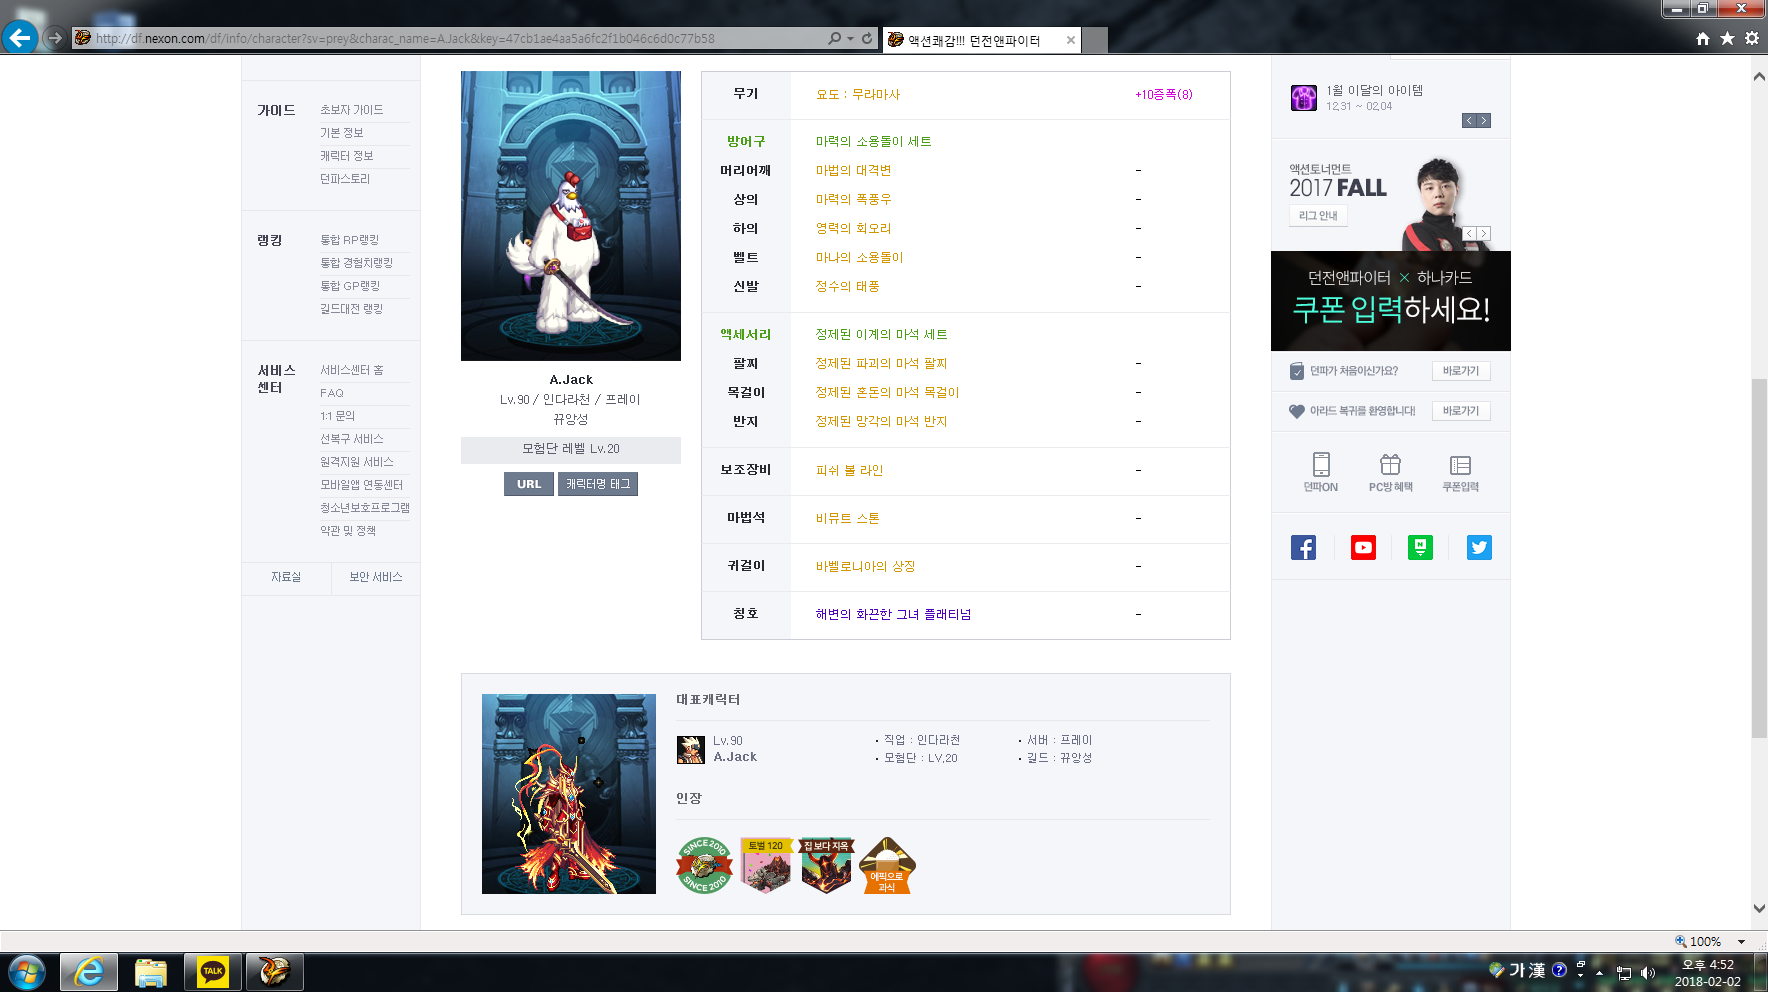This screenshot has width=1768, height=992.
Task: Click the SINCE 2010 green seal badge
Action: click(704, 865)
